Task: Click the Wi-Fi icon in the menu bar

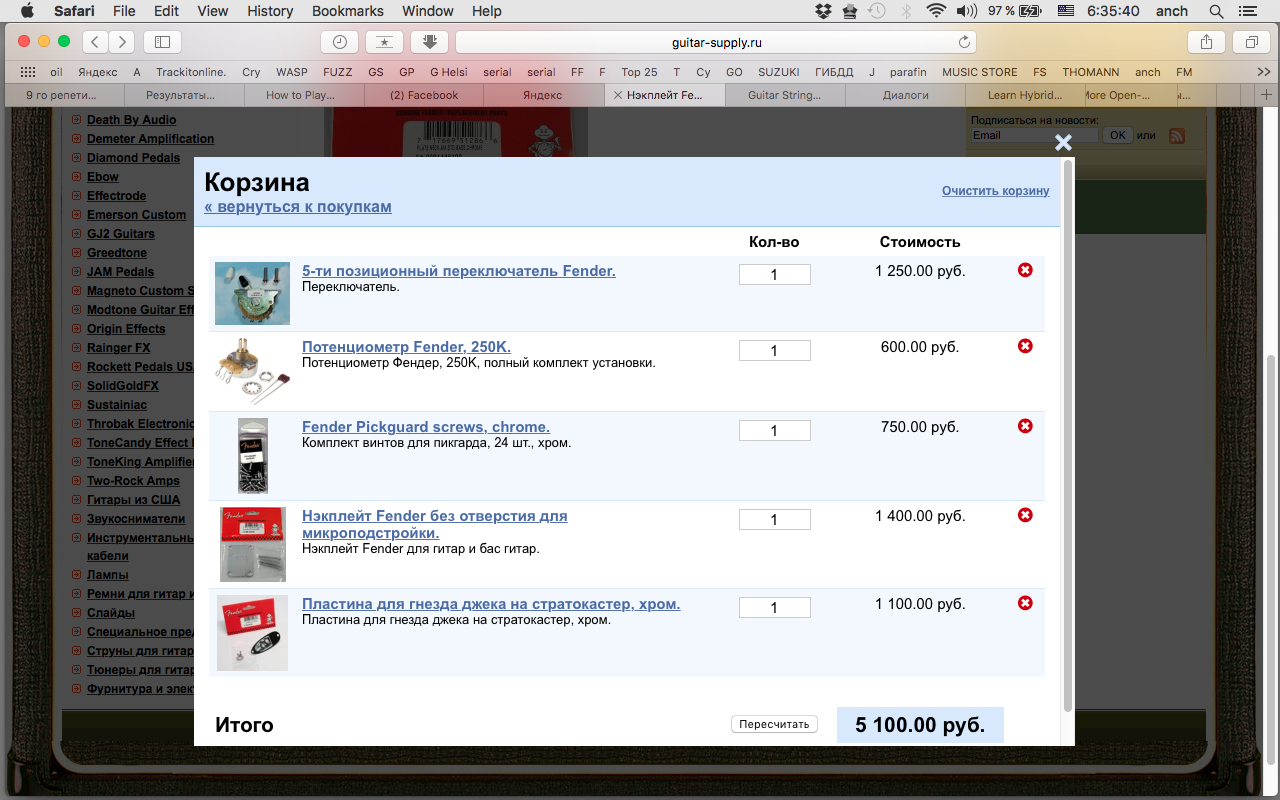Action: point(936,11)
